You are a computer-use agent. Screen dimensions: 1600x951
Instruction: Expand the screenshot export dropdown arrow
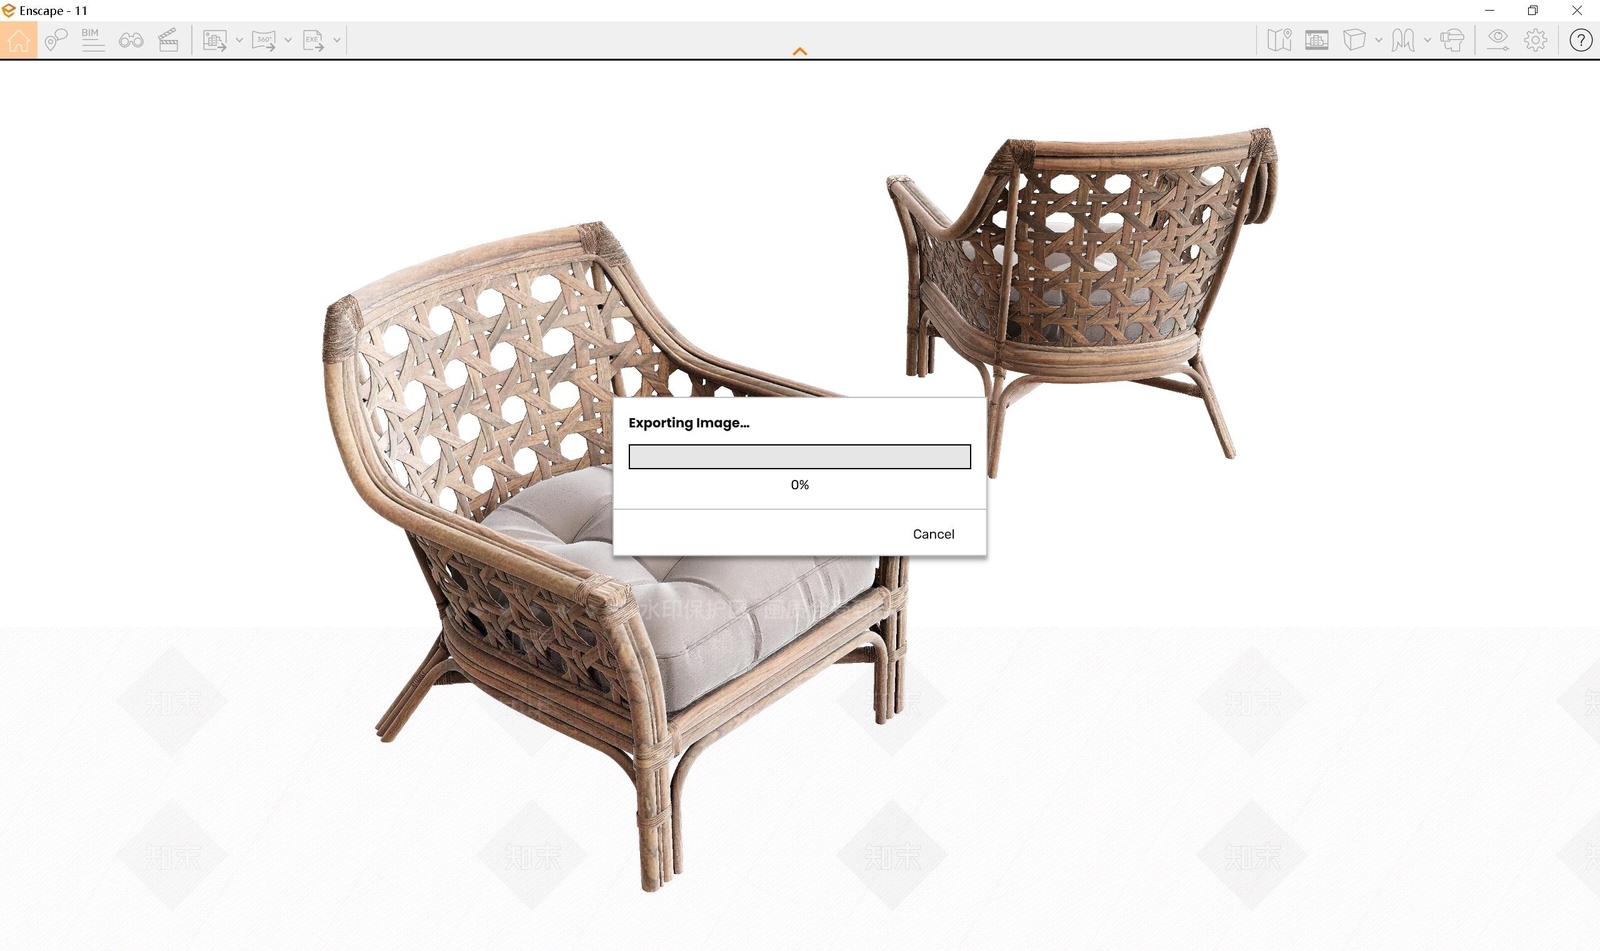(x=239, y=40)
